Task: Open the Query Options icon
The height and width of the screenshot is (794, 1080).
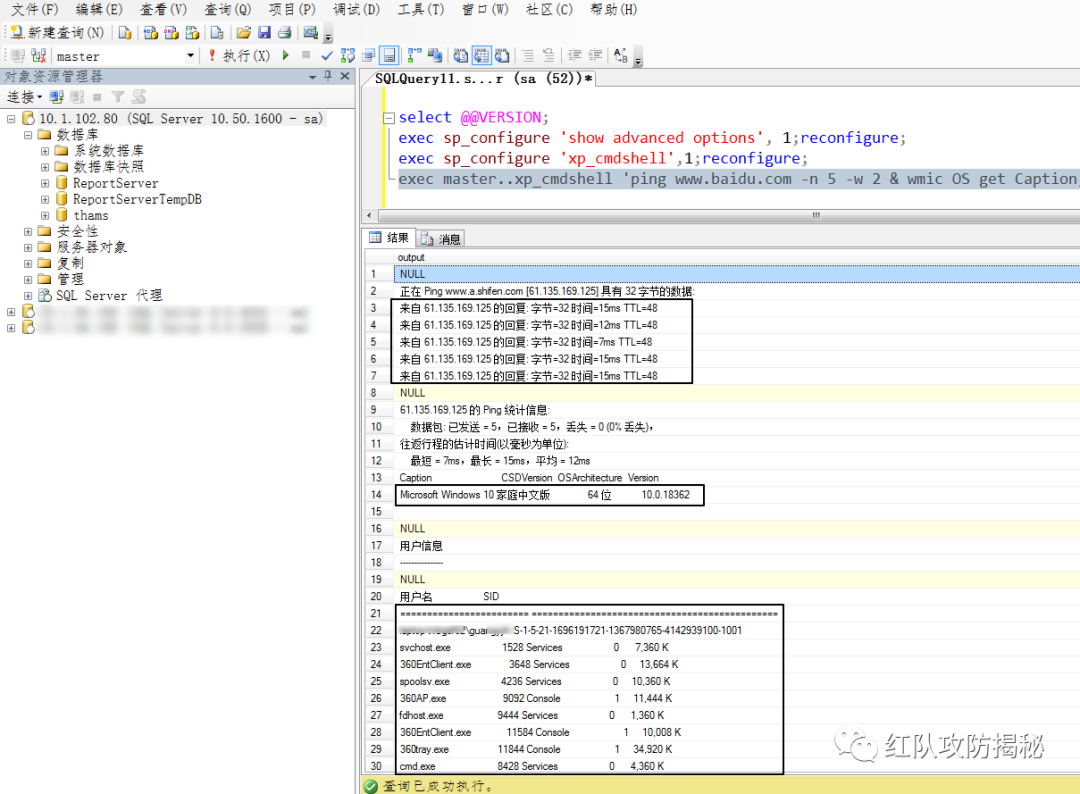Action: [368, 56]
